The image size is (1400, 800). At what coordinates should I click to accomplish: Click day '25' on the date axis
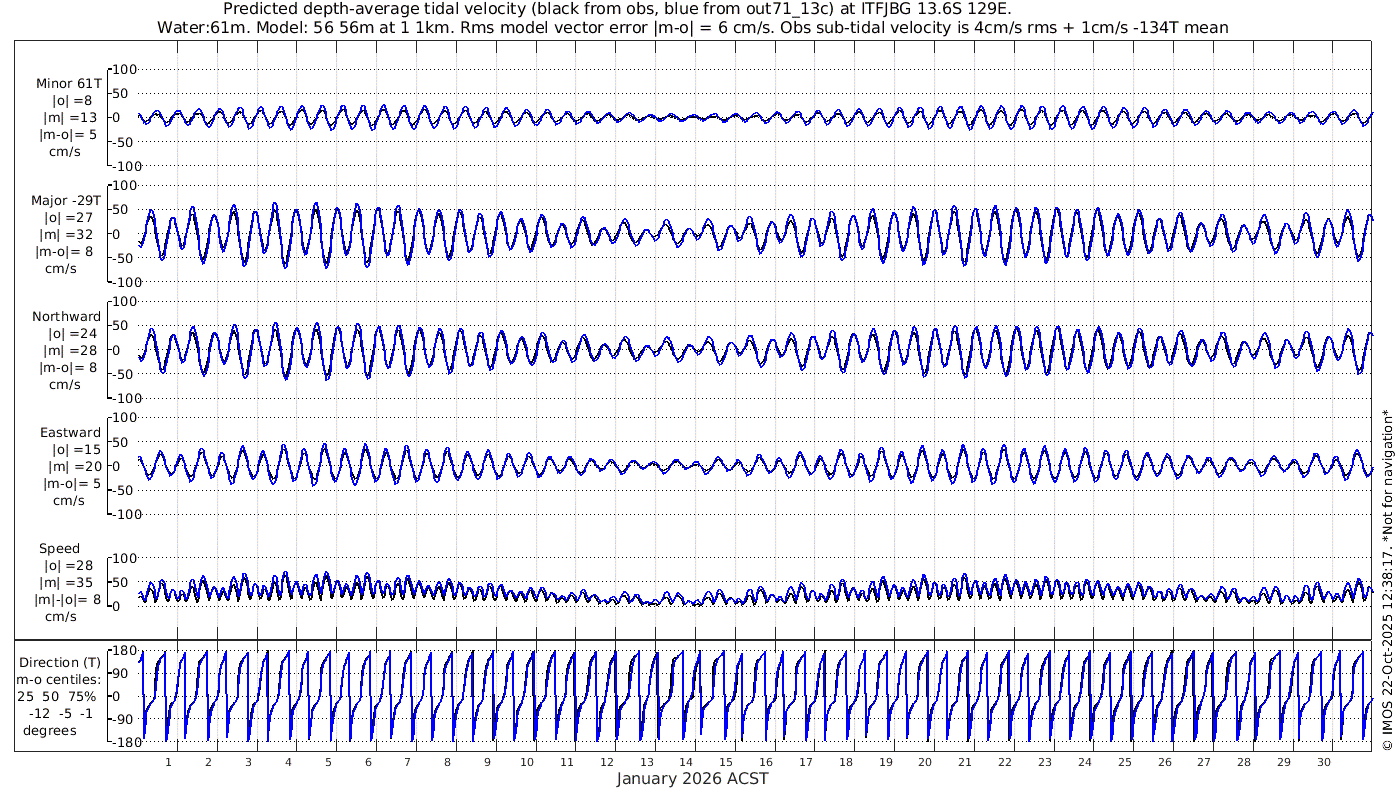1125,762
